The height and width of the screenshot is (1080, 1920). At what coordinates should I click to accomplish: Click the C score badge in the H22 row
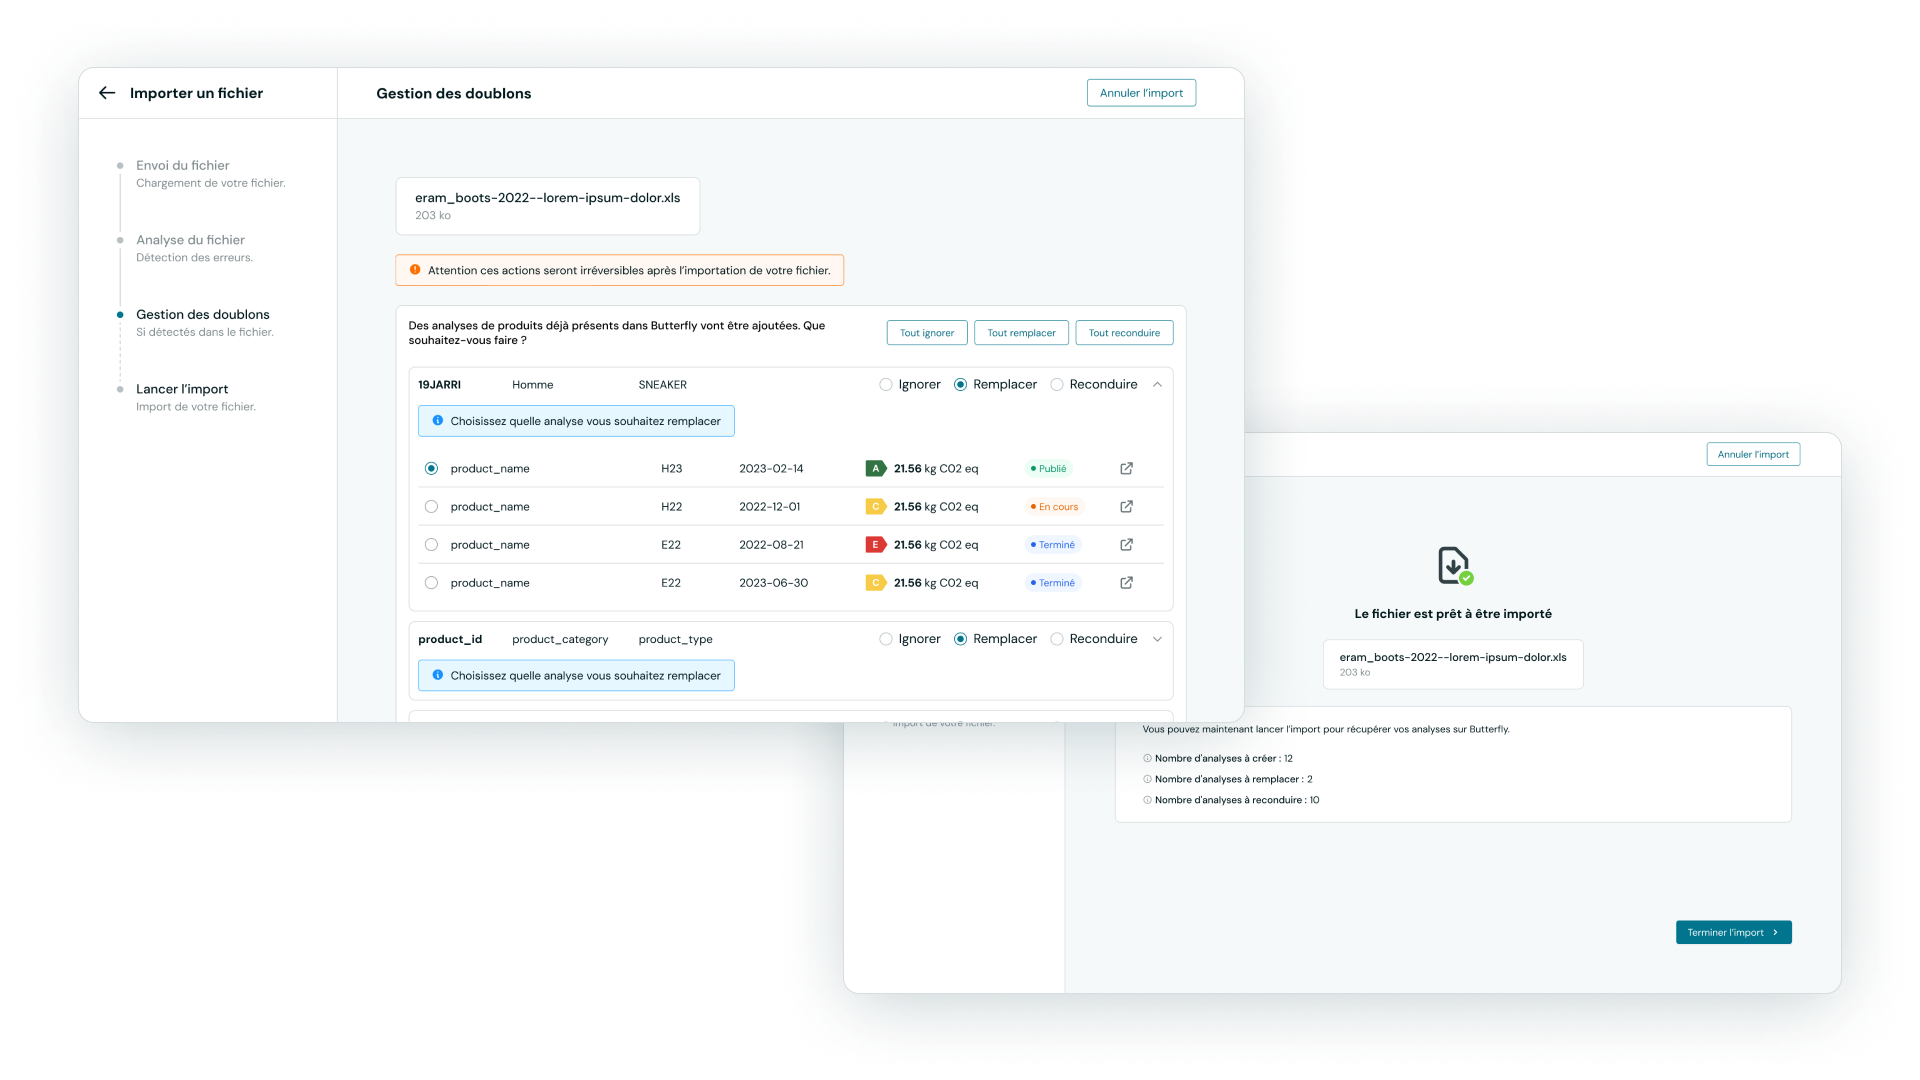[x=876, y=506]
